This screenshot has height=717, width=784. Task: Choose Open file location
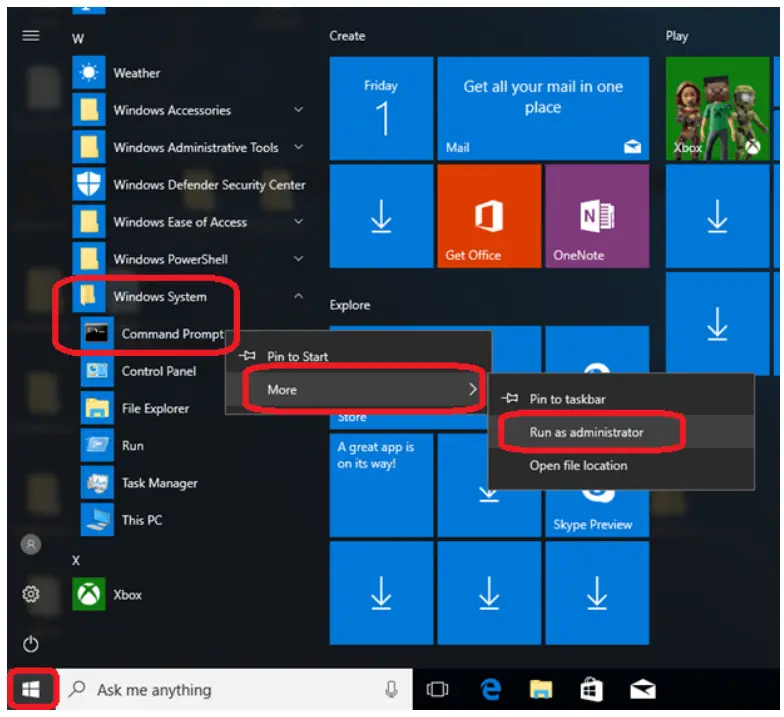pos(621,465)
